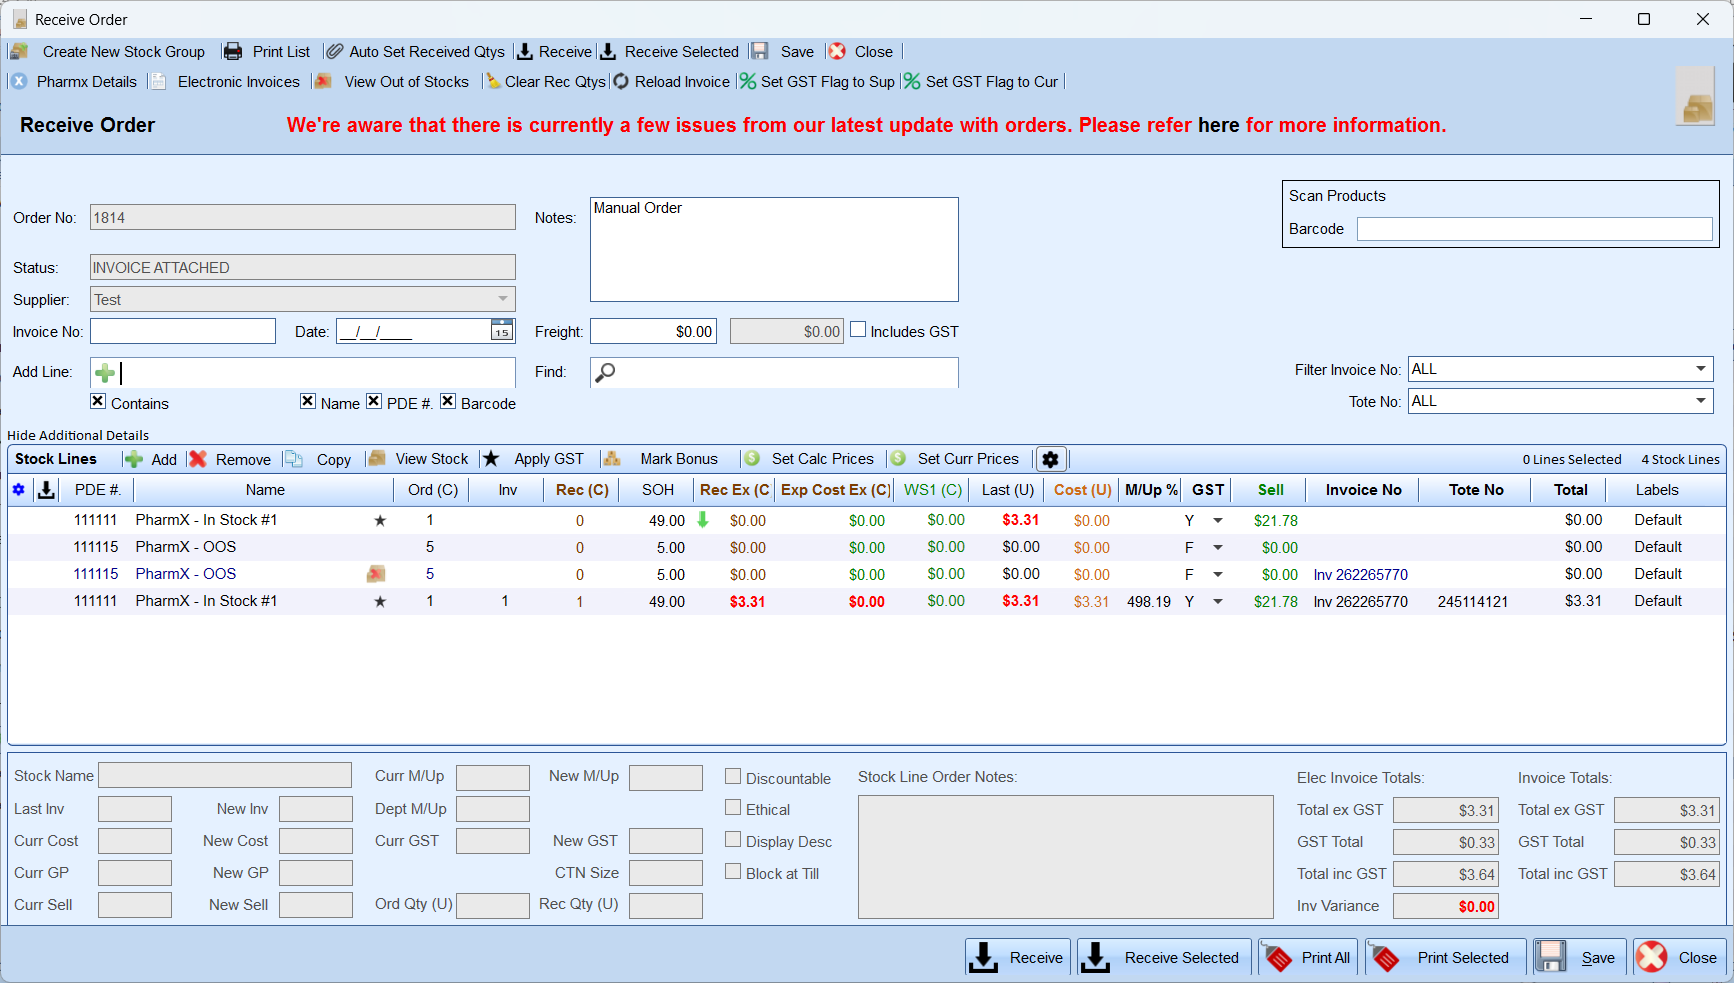This screenshot has width=1734, height=983.
Task: Uncheck the Contains checkbox
Action: tap(98, 401)
